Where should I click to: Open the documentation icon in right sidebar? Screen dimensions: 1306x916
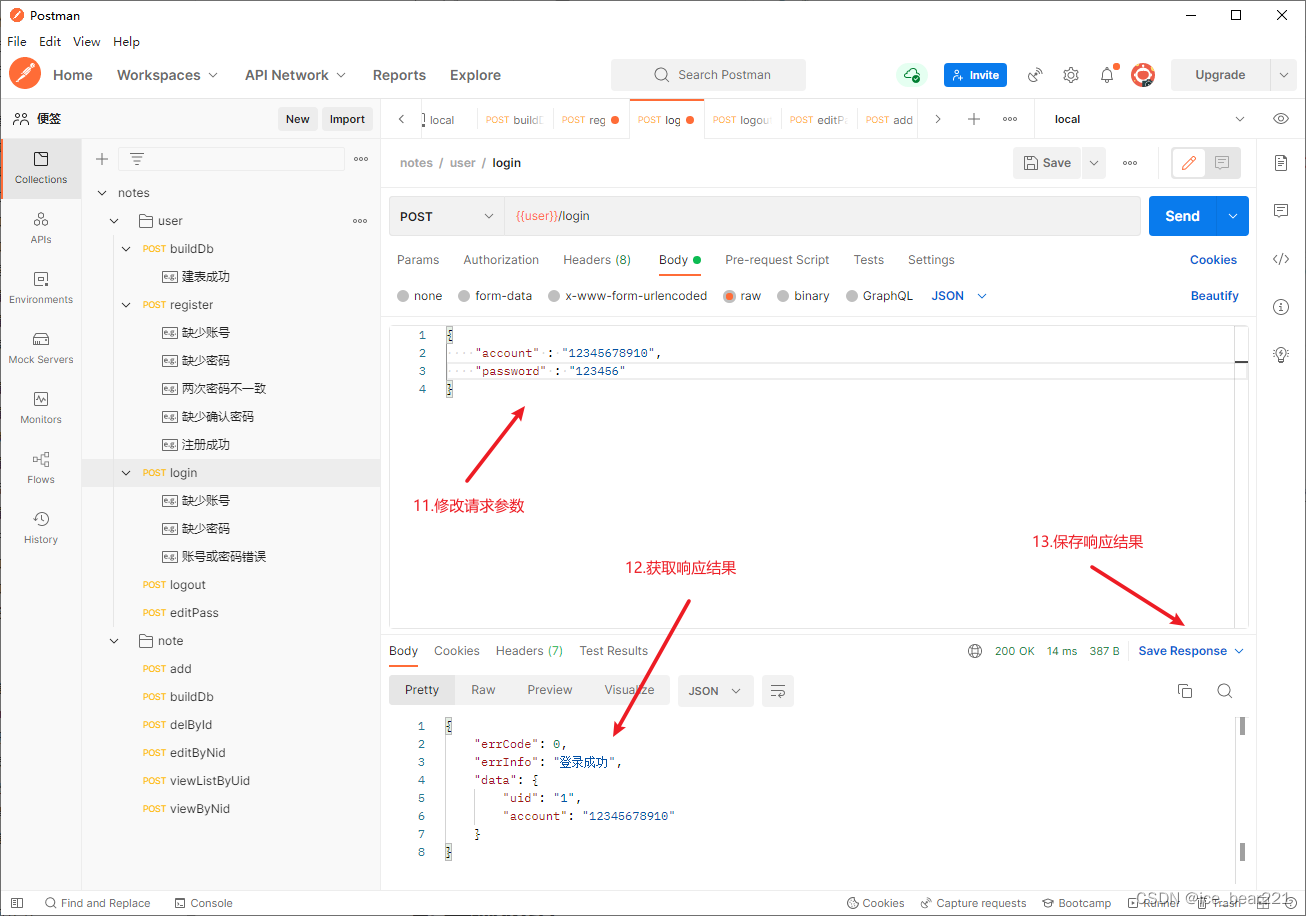click(1281, 163)
